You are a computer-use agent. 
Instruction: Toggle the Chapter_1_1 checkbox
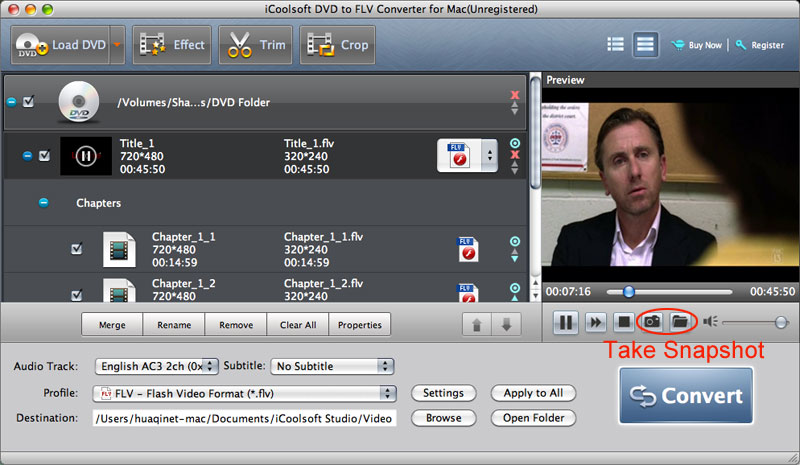77,249
